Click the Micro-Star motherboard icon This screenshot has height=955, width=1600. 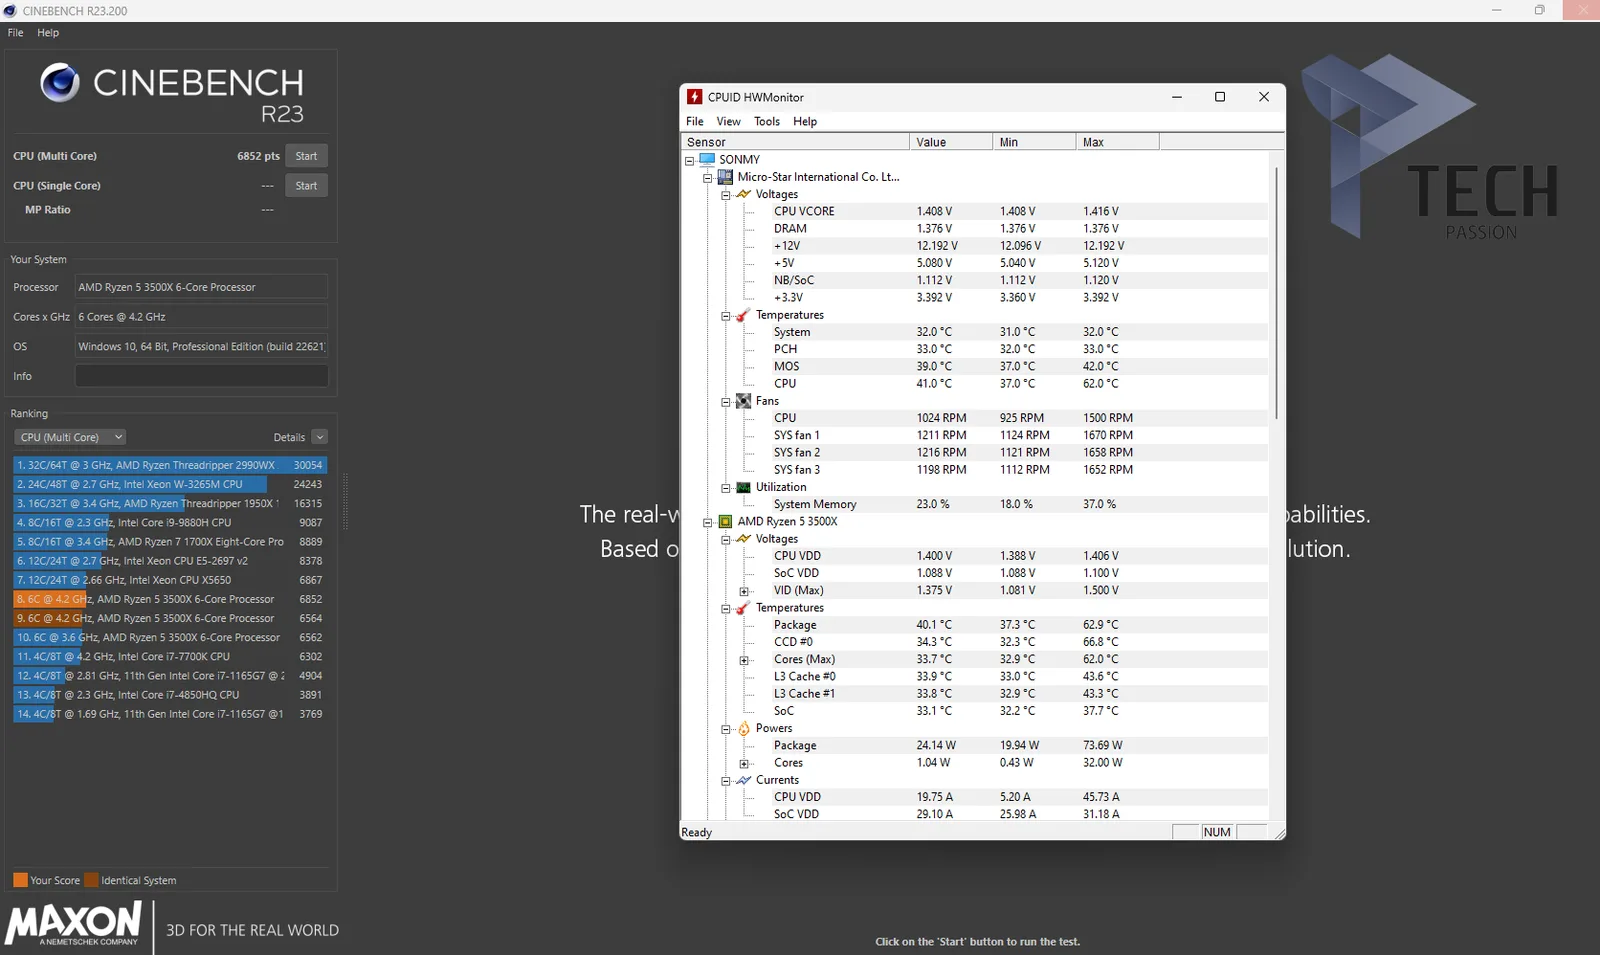(x=725, y=176)
